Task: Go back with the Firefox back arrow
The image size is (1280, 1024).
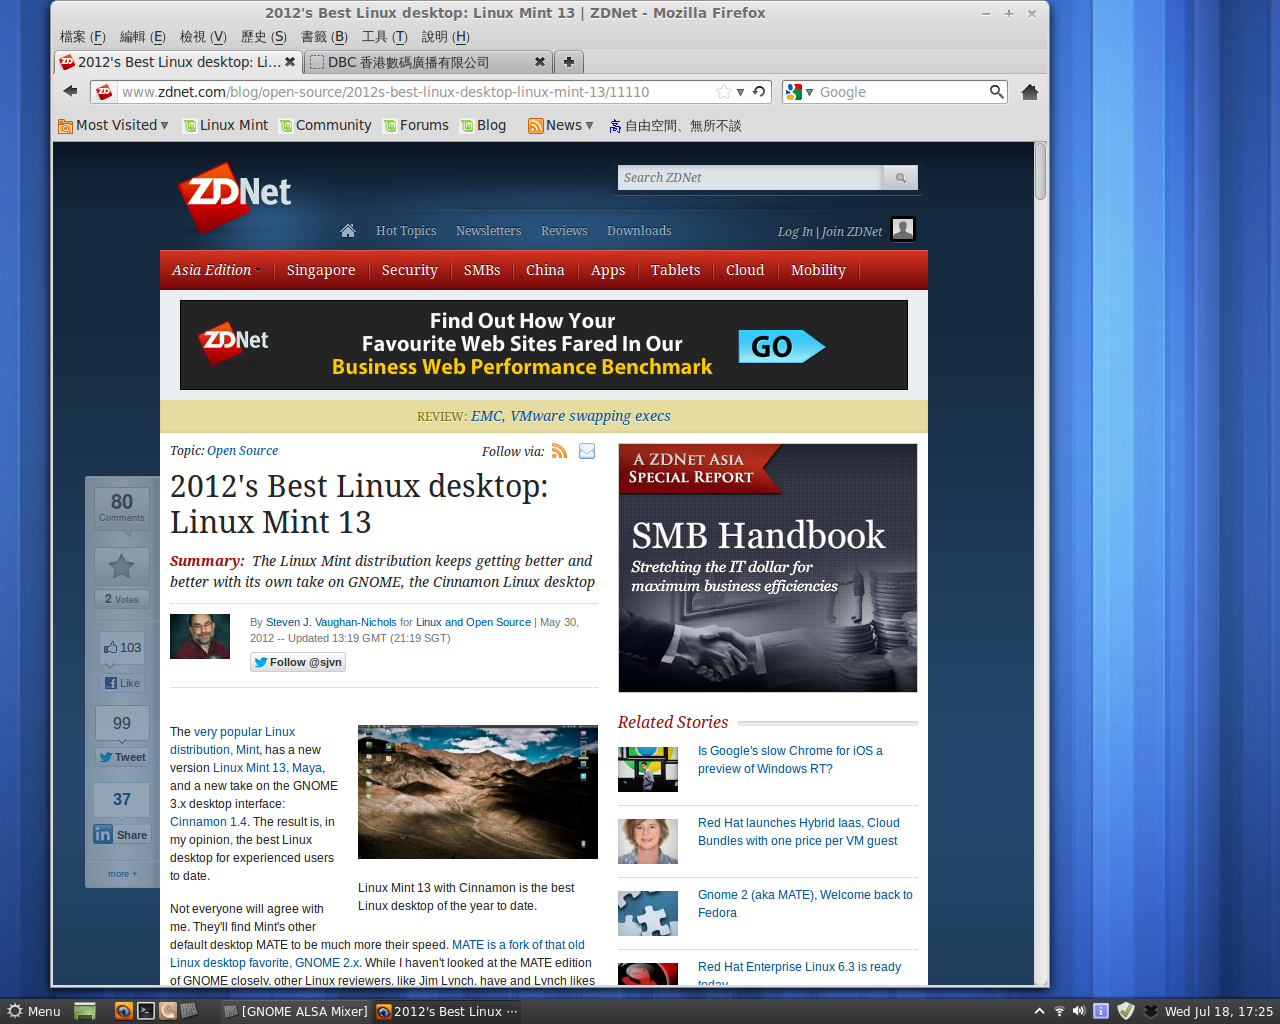Action: pos(70,91)
